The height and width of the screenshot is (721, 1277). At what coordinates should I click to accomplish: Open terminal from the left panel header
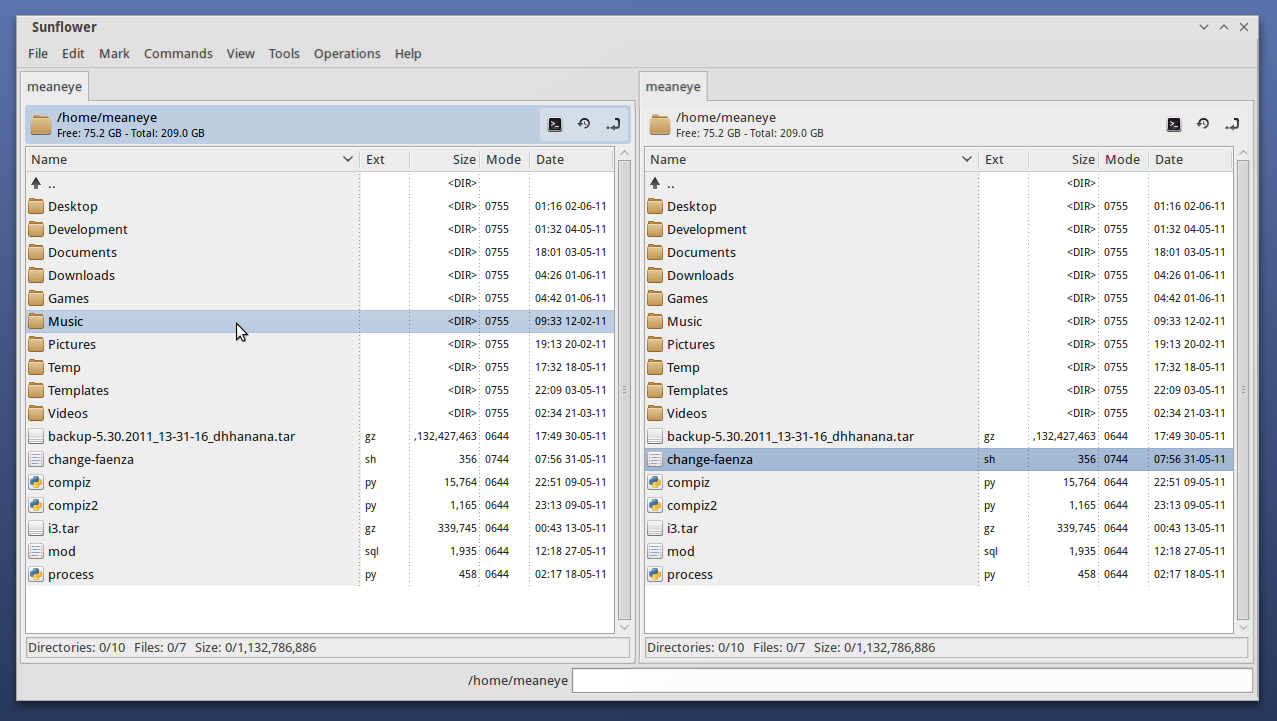click(x=555, y=125)
